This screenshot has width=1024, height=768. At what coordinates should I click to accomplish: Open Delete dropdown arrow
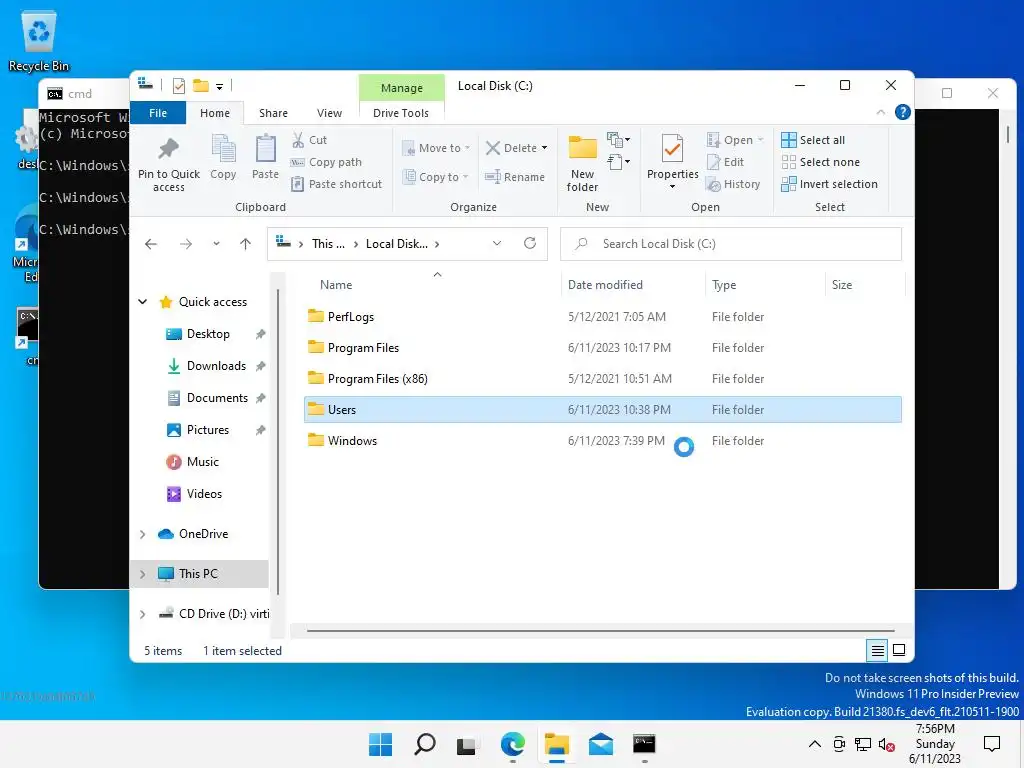click(544, 148)
